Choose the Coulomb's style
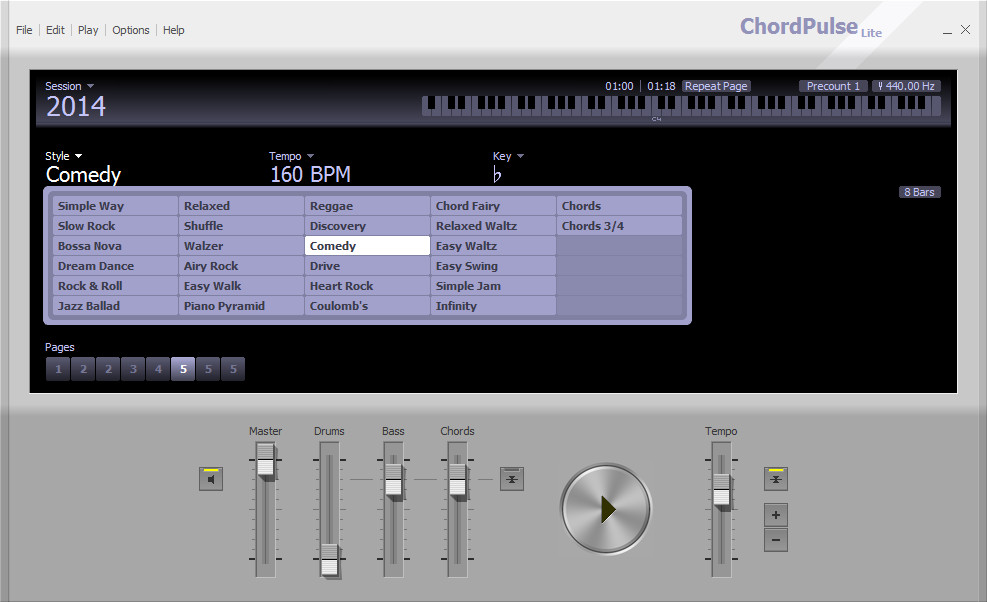This screenshot has height=602, width=987. 368,306
